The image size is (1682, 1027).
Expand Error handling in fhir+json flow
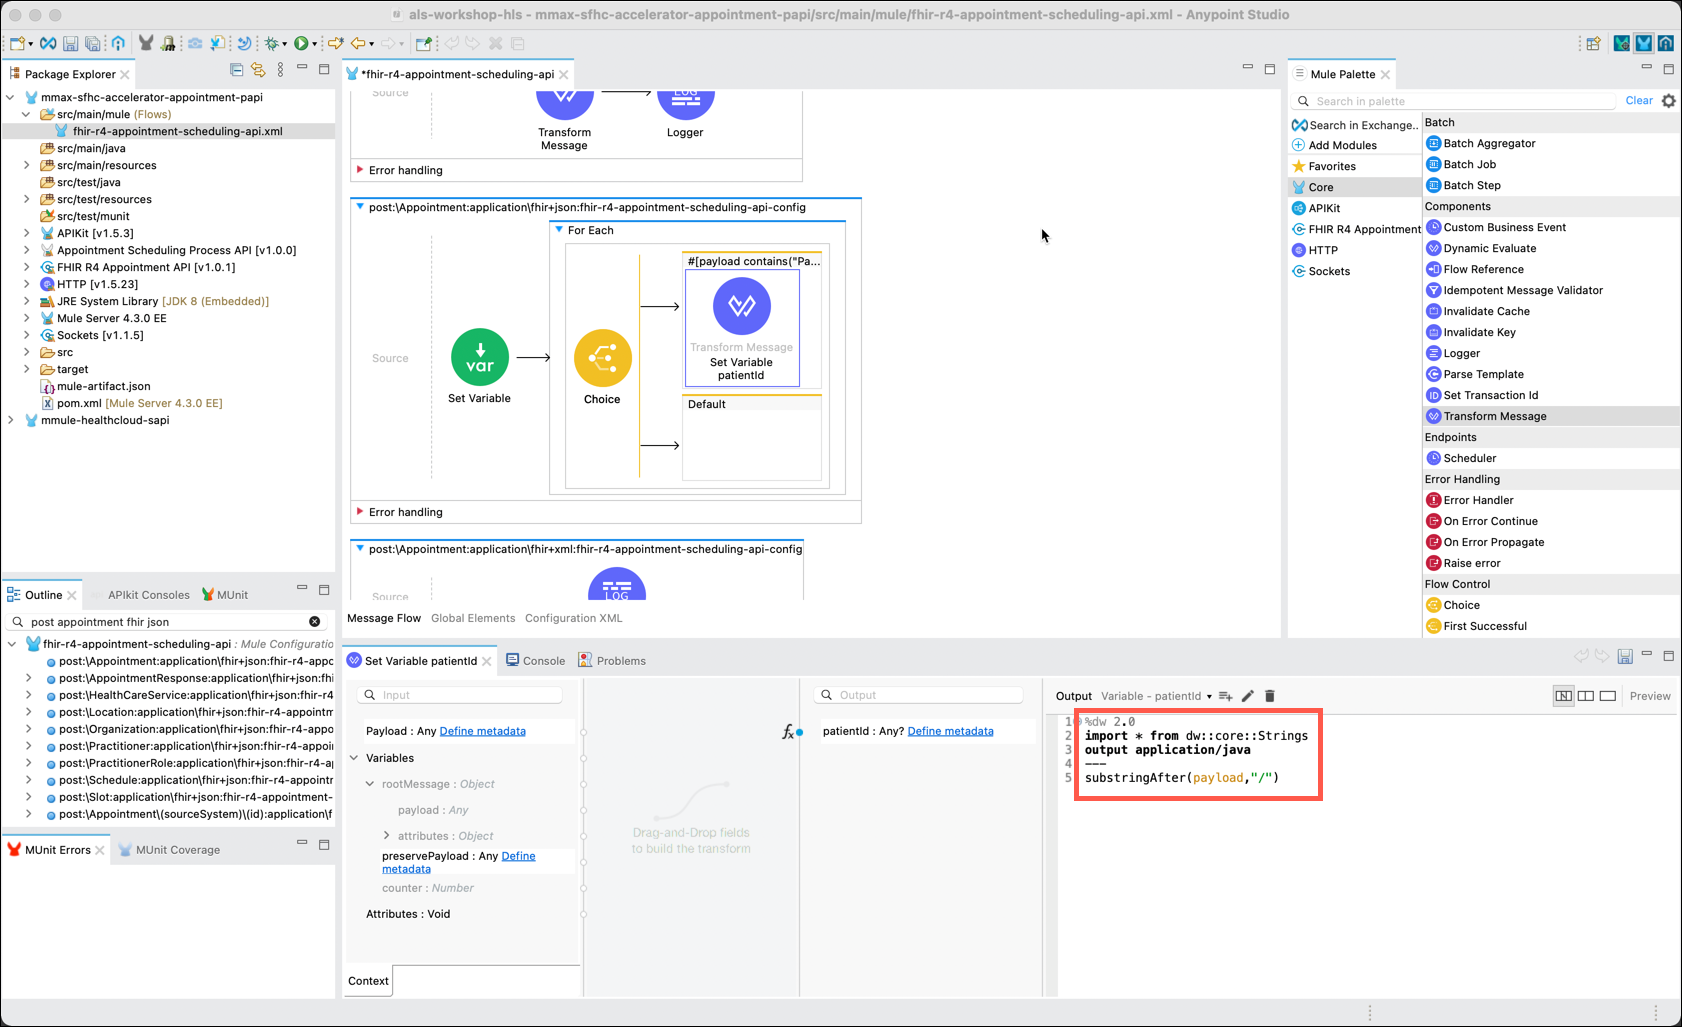point(360,512)
